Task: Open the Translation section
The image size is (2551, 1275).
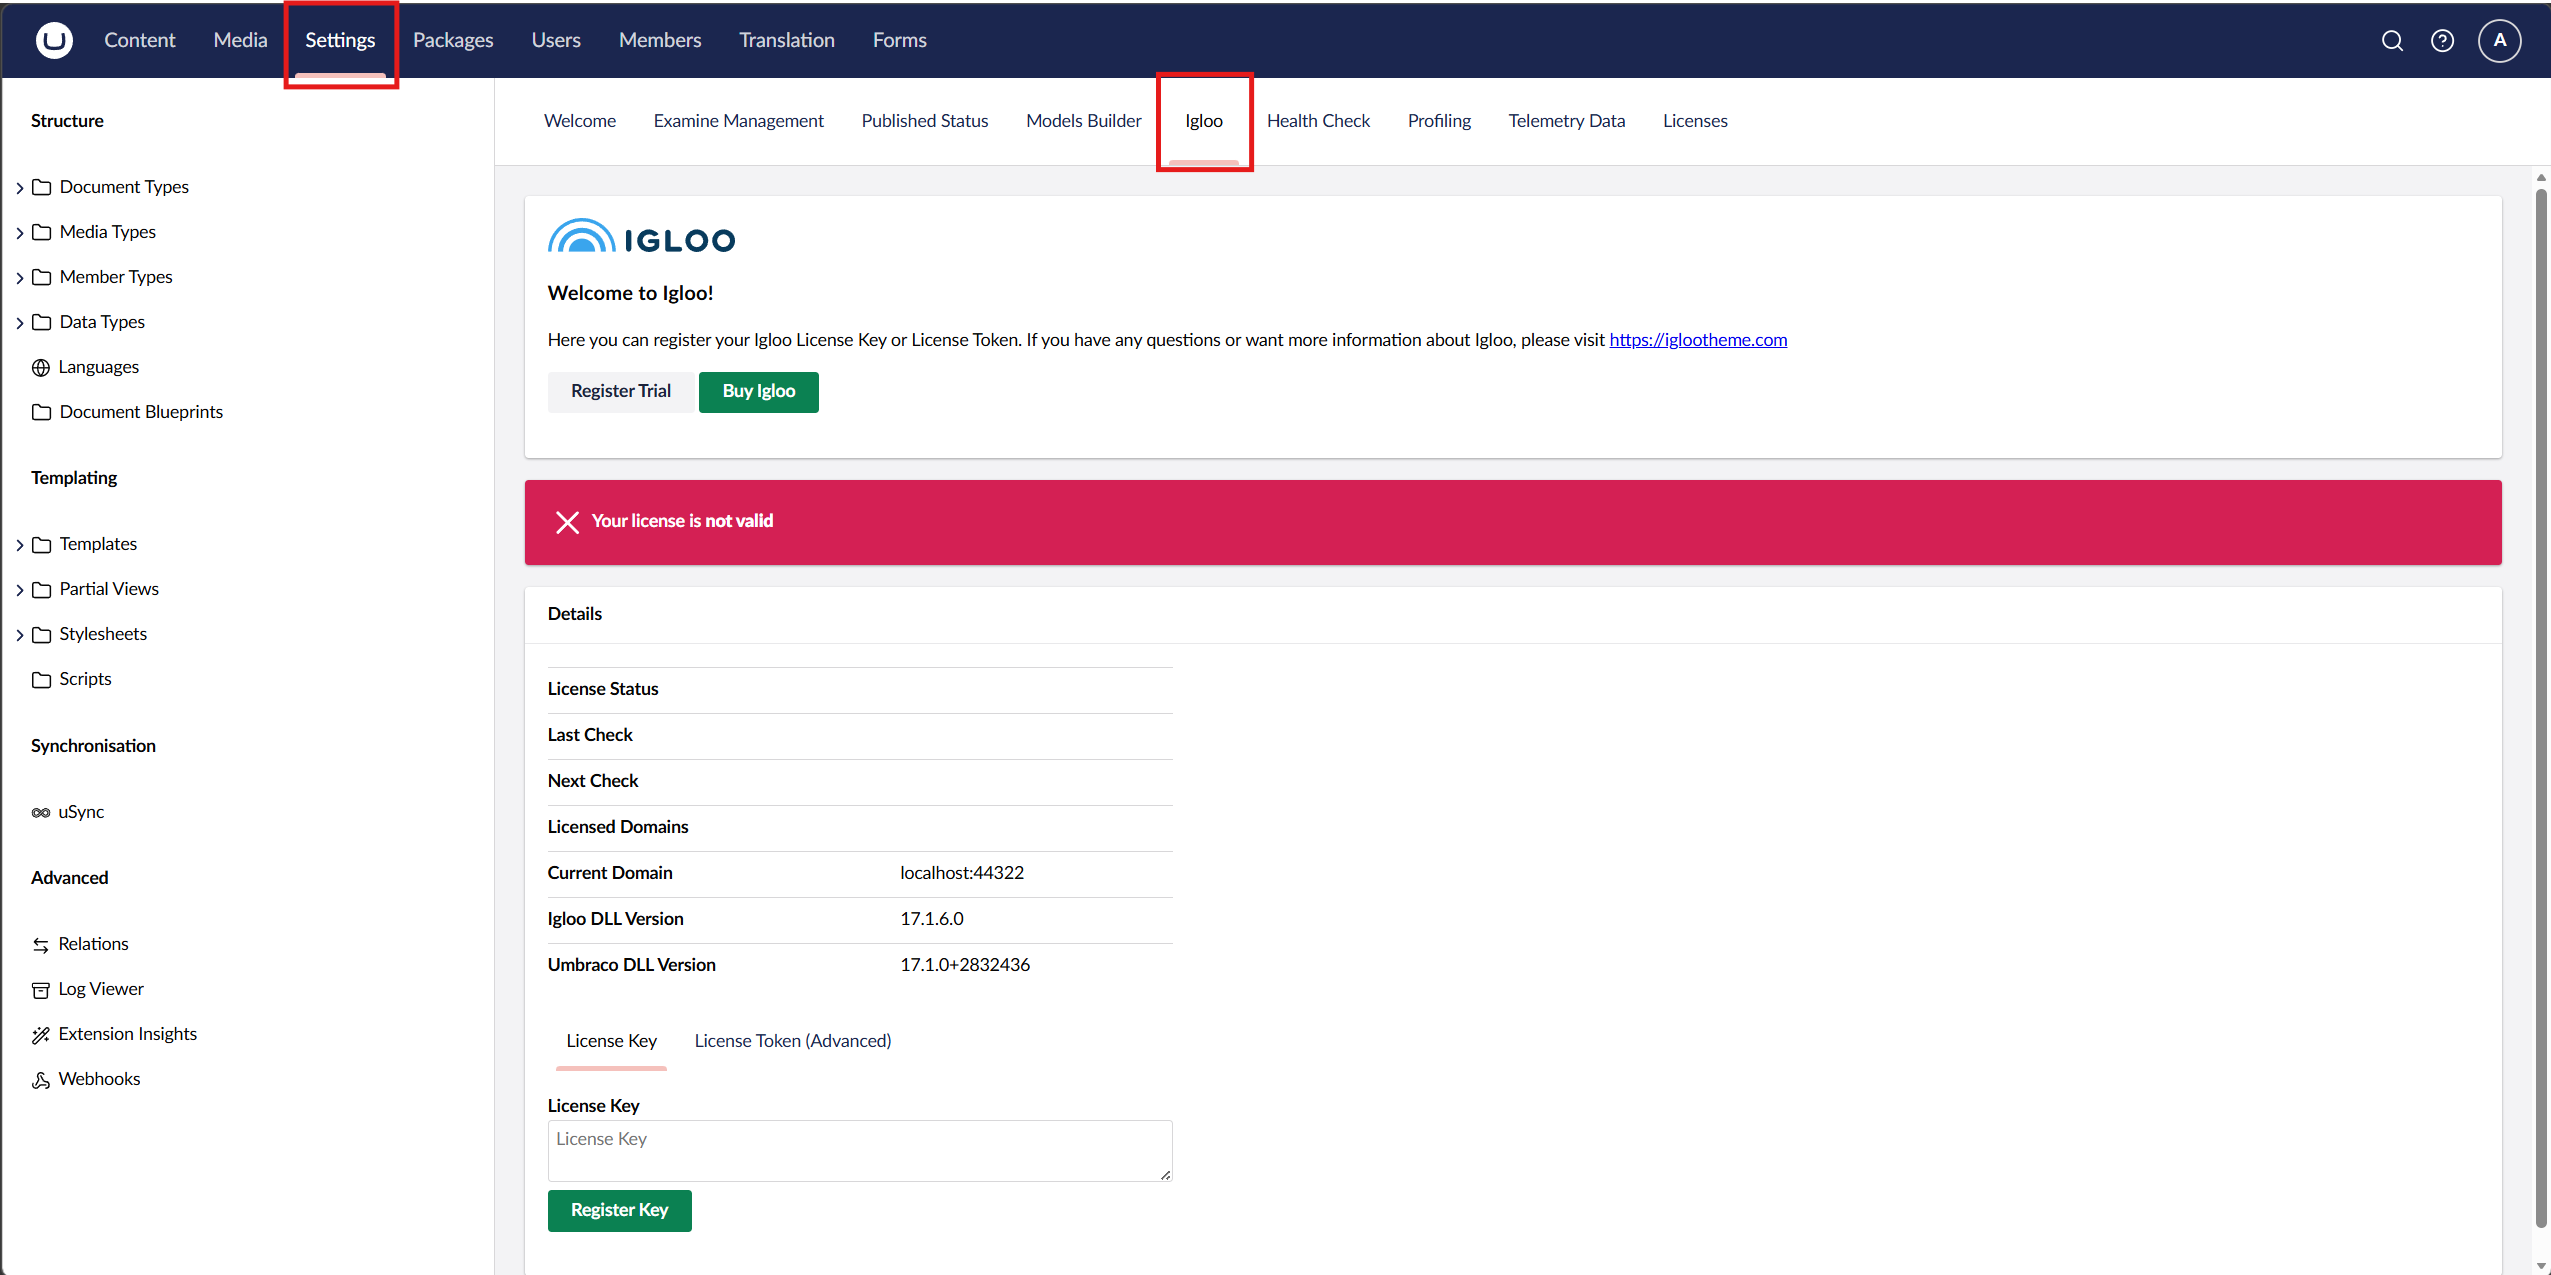Action: [787, 40]
